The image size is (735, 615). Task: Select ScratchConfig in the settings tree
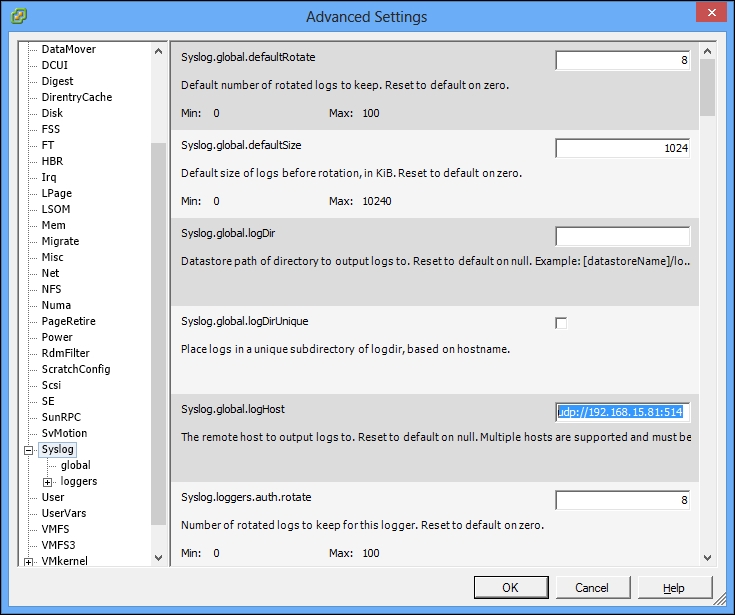[76, 369]
